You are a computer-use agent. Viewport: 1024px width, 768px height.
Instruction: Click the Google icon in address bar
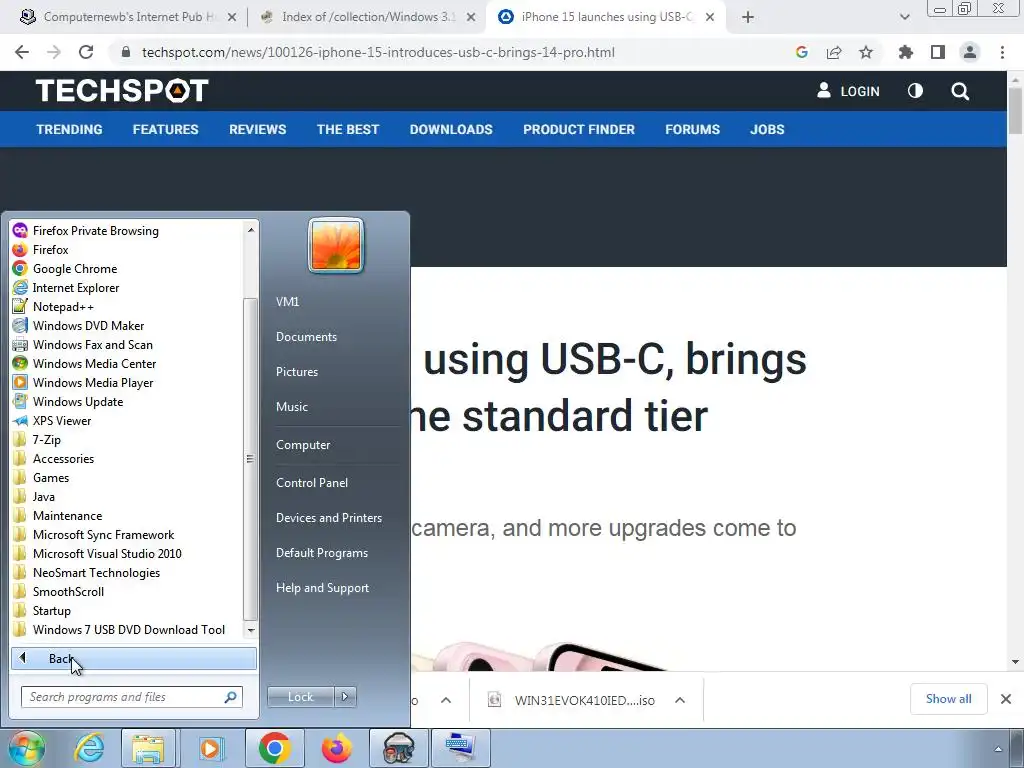click(802, 52)
